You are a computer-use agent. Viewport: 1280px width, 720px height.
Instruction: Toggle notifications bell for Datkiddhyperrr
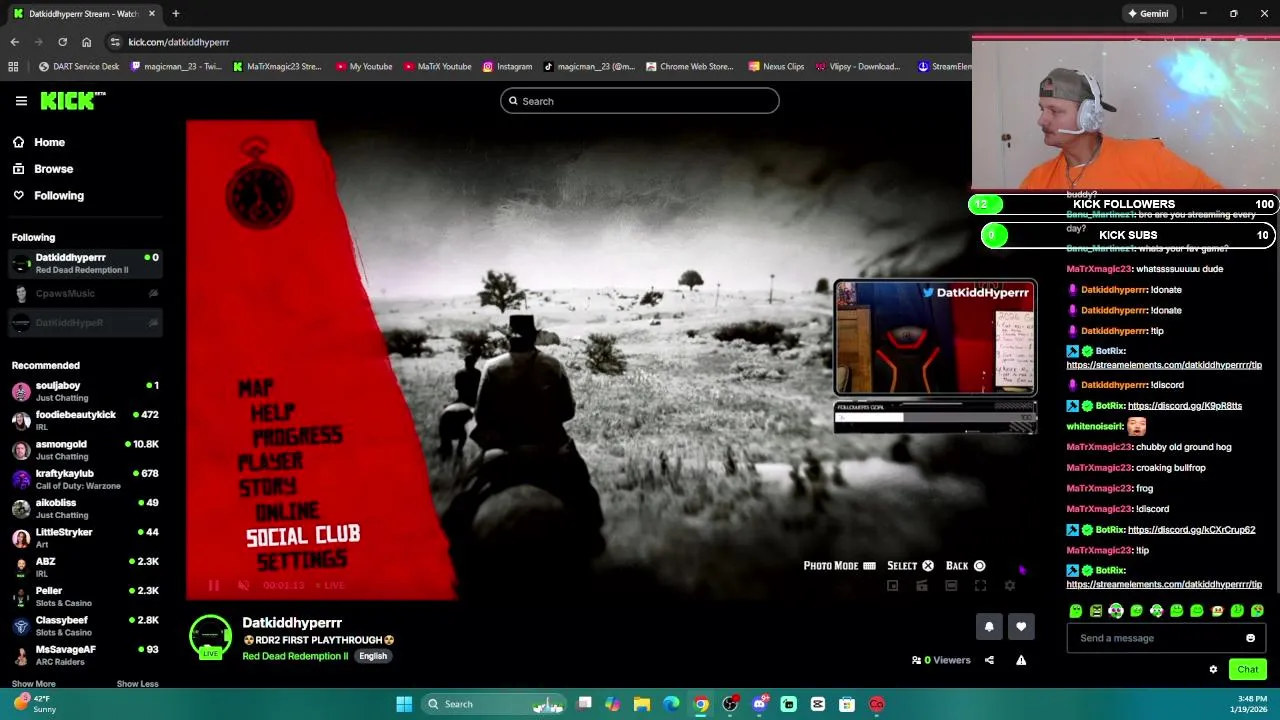pyautogui.click(x=989, y=627)
